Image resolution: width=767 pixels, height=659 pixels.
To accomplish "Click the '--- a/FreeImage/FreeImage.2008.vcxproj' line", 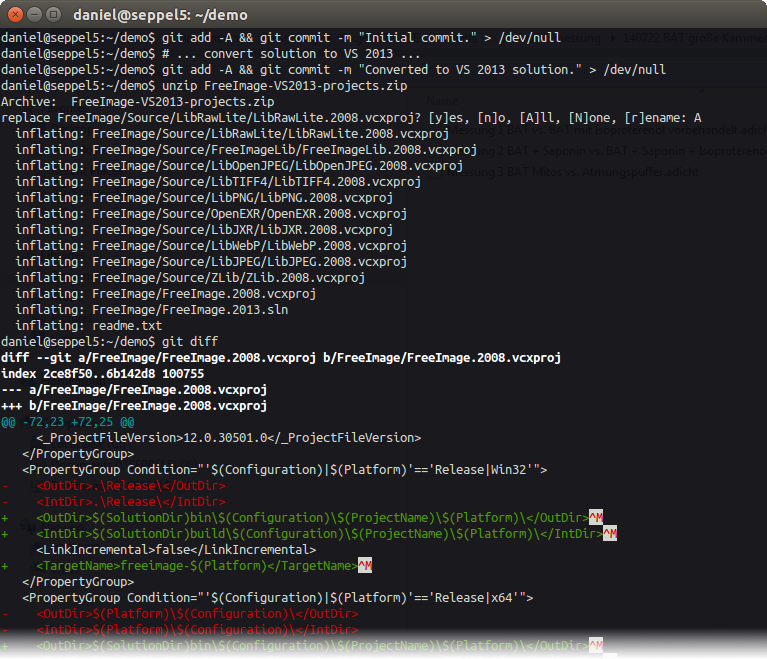I will [134, 389].
